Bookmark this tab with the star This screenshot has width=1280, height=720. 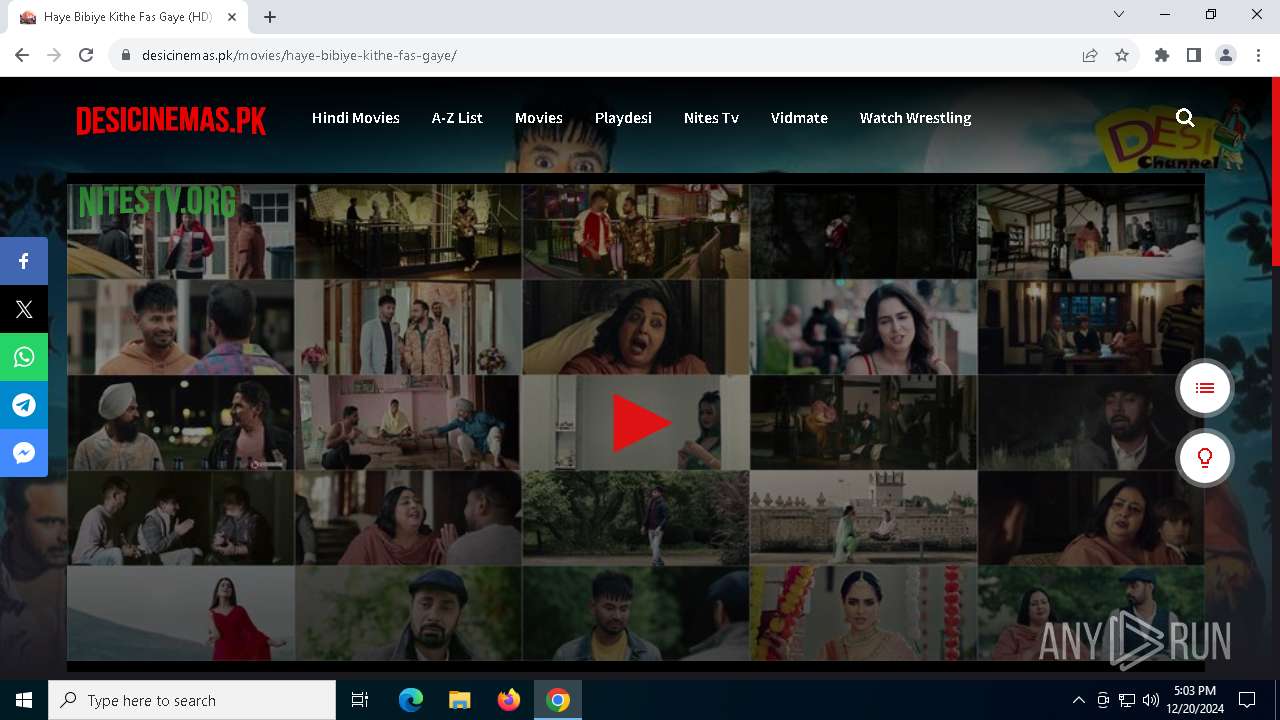coord(1122,55)
